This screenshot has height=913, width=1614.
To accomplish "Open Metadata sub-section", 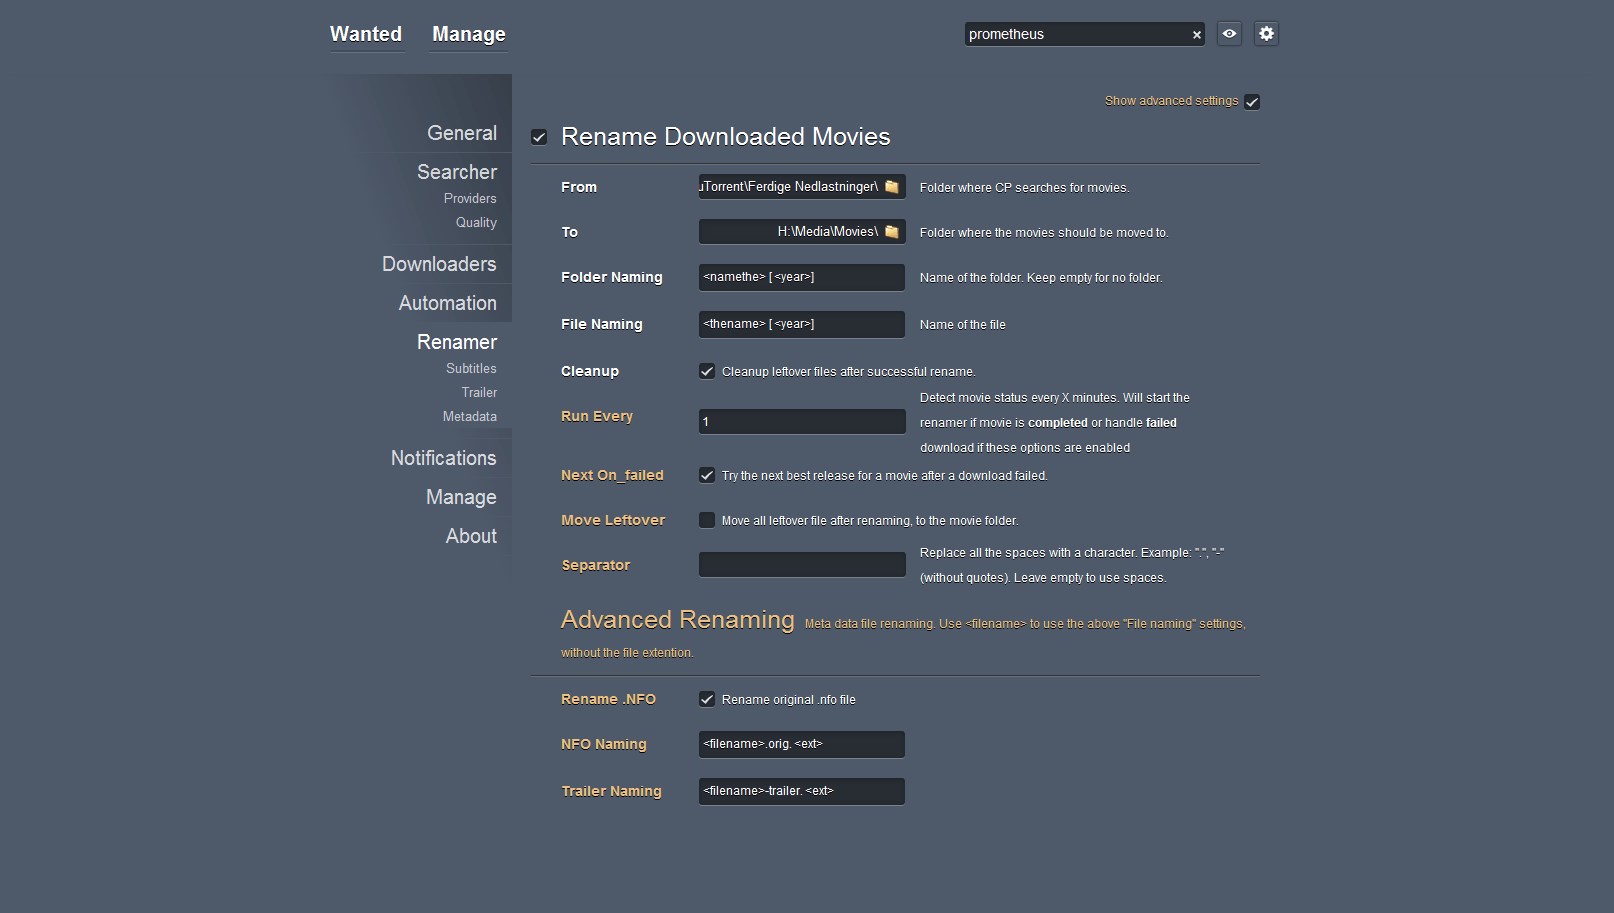I will tap(470, 416).
